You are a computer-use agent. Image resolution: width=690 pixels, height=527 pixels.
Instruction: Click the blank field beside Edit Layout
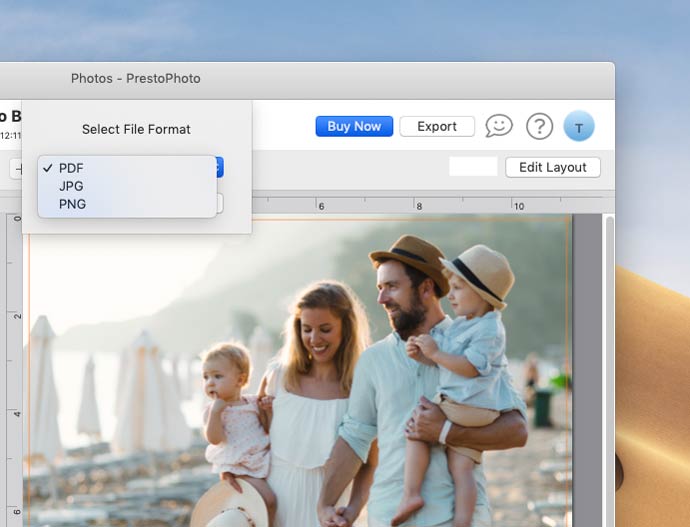(x=473, y=167)
